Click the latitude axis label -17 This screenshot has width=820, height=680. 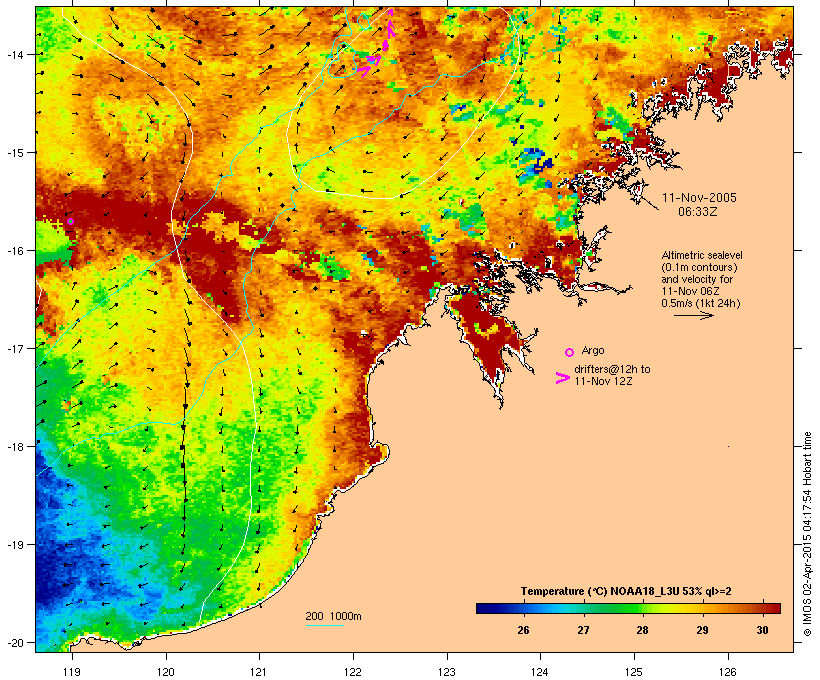[15, 348]
